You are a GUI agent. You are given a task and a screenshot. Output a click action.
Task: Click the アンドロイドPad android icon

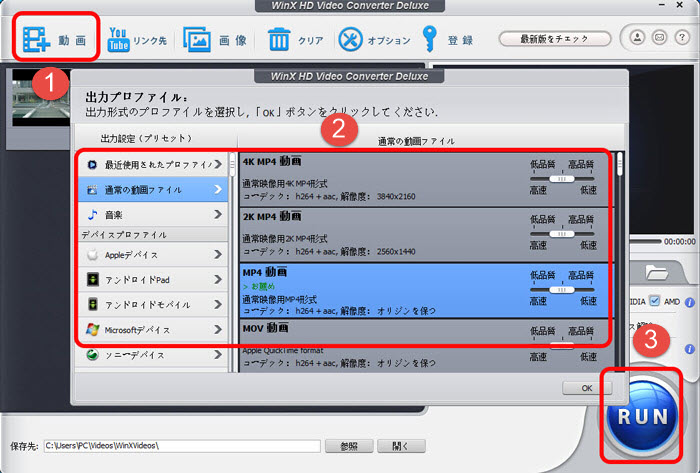92,280
